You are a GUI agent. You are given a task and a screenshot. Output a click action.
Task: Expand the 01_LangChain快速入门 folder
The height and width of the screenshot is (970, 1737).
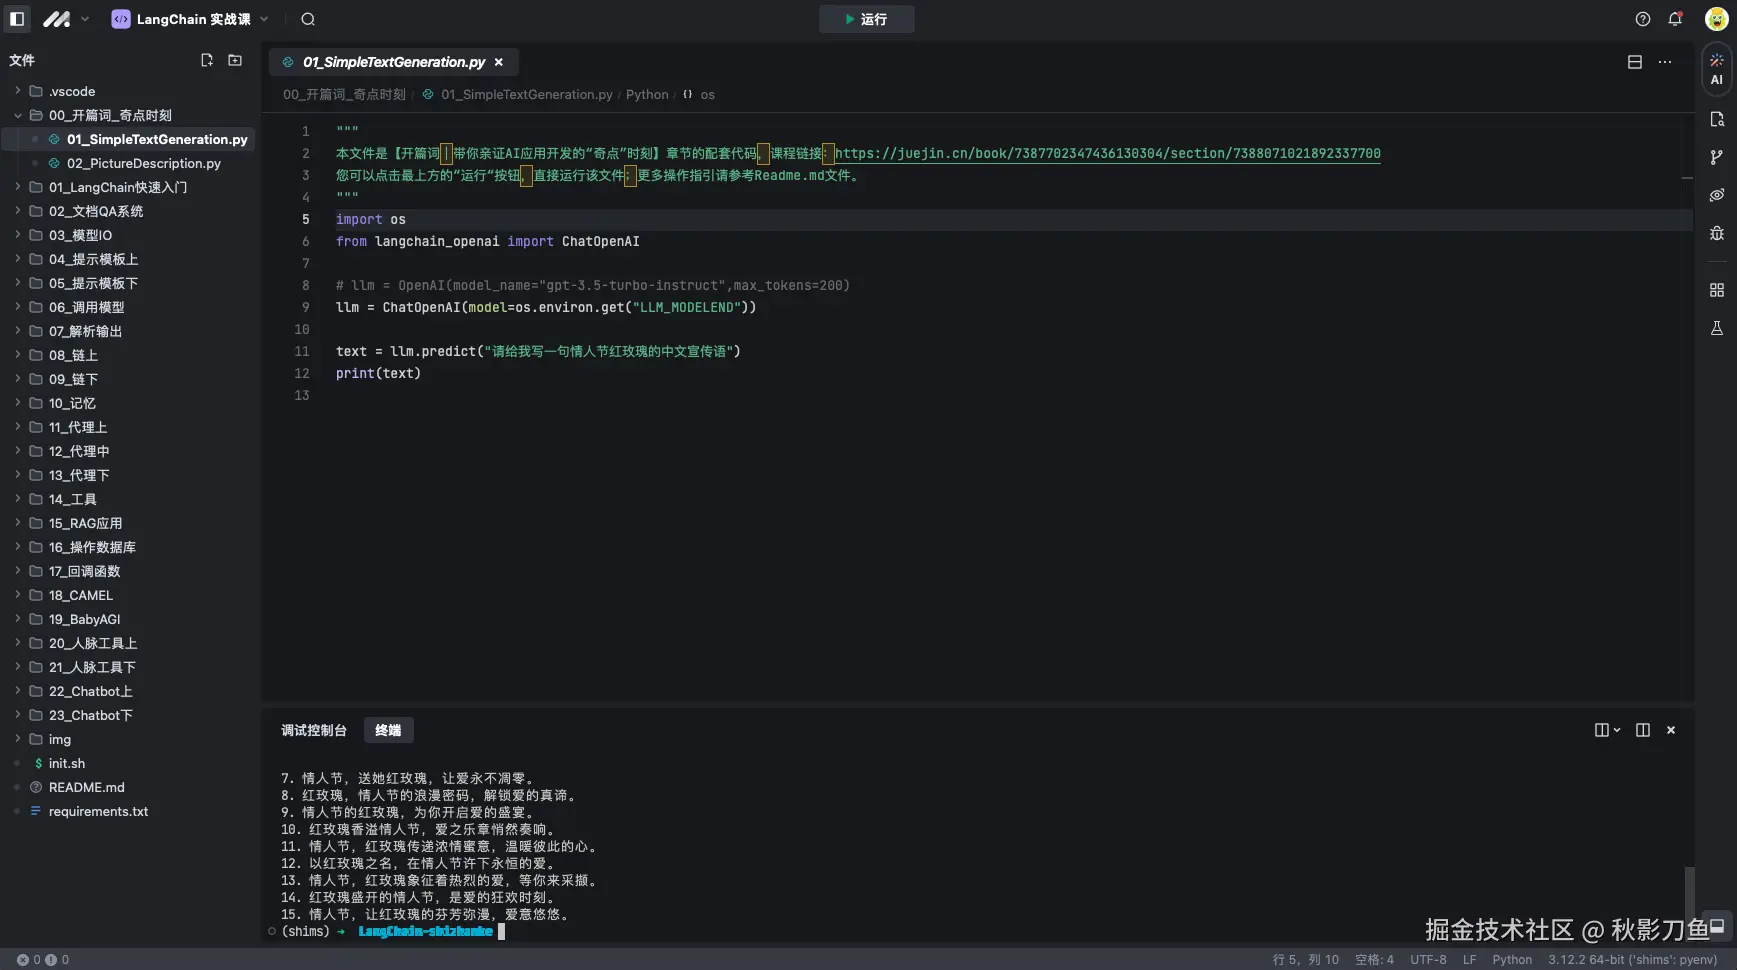pyautogui.click(x=117, y=187)
